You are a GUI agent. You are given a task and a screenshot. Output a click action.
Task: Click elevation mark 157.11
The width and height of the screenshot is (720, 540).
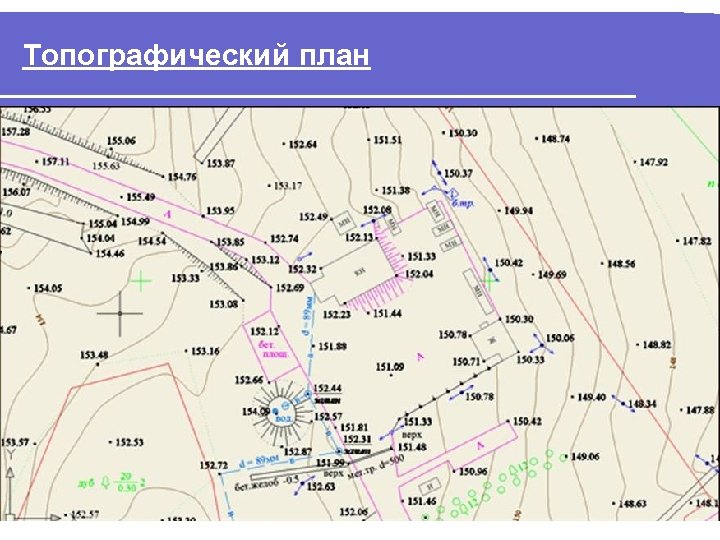(55, 162)
